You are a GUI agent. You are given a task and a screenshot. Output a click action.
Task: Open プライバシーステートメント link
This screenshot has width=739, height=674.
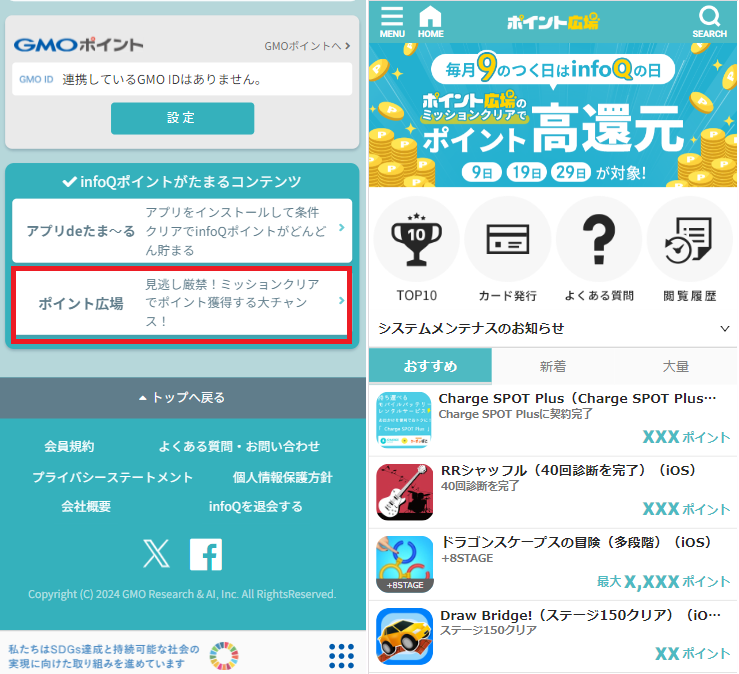pos(113,477)
